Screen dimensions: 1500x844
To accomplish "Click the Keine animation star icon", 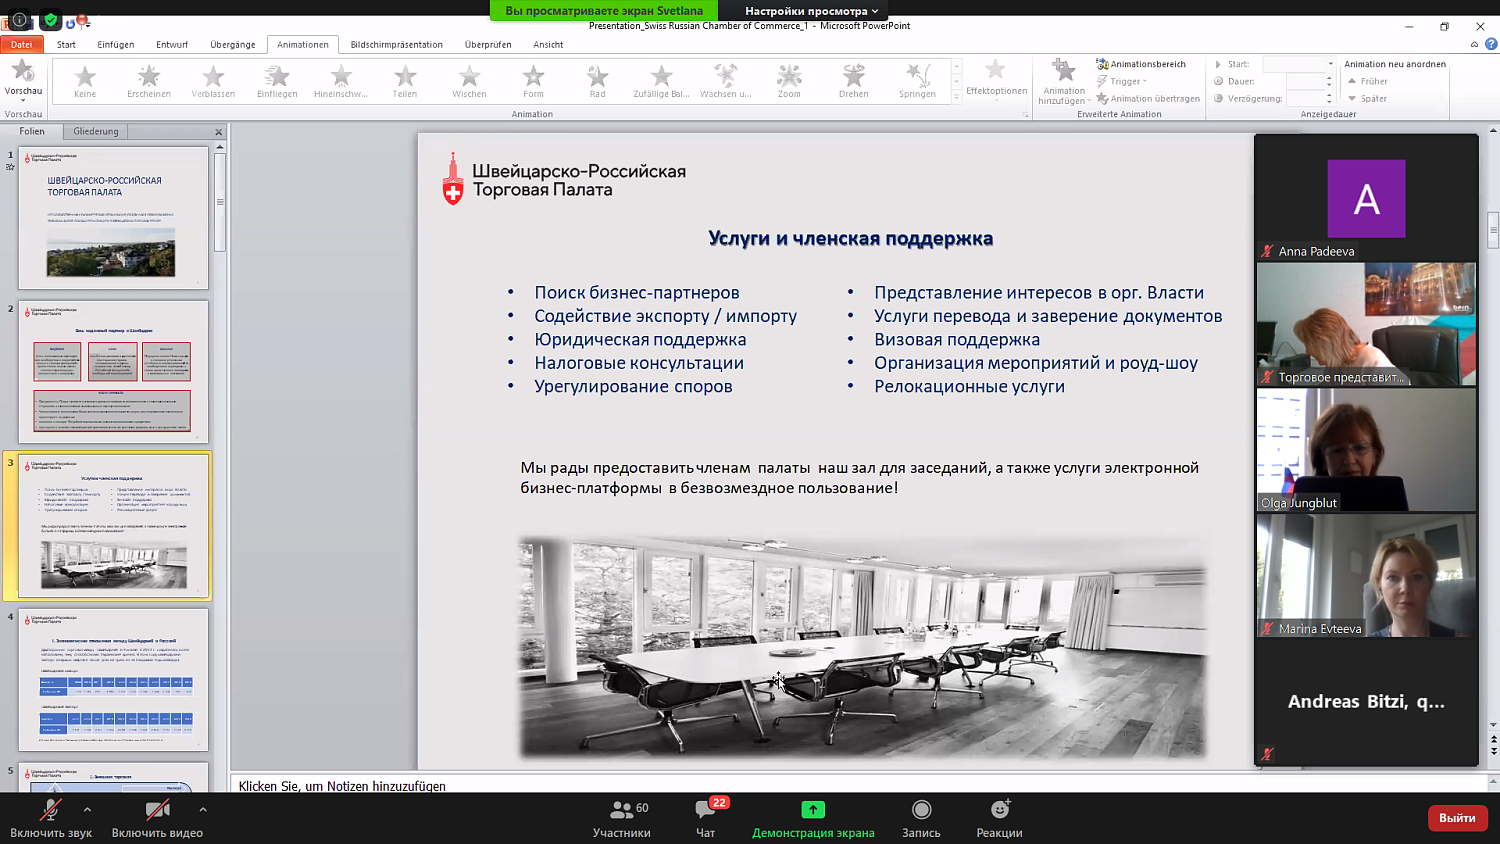I will [x=85, y=76].
